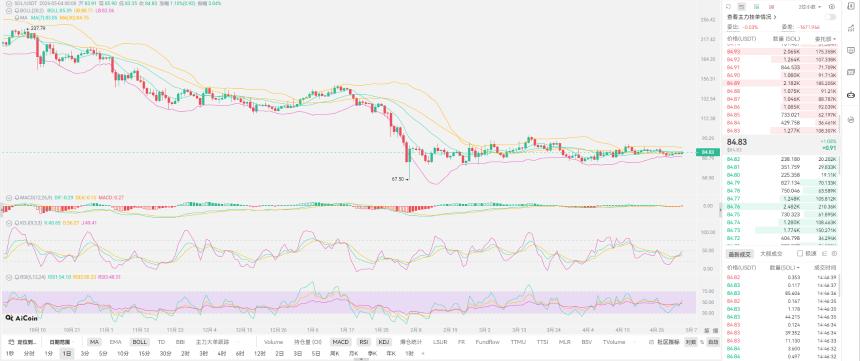The image size is (860, 361).
Task: Select the 爆仓统计 indicator
Action: point(411,342)
